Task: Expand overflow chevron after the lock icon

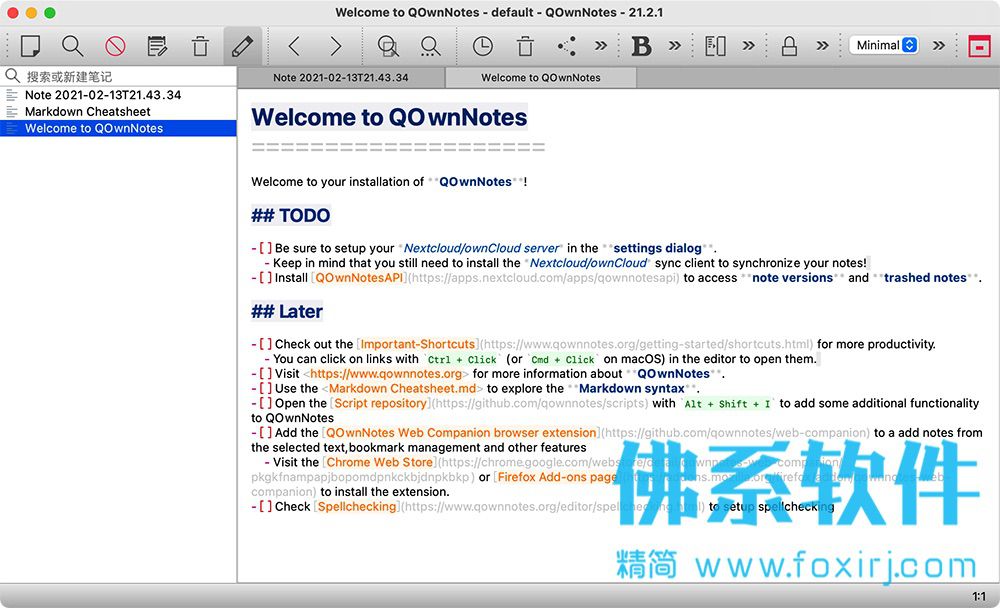Action: pyautogui.click(x=823, y=46)
